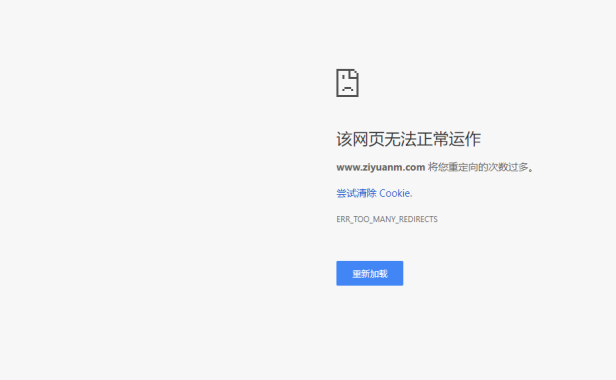Click the 重新加载 reload button
This screenshot has width=616, height=380.
pyautogui.click(x=370, y=273)
